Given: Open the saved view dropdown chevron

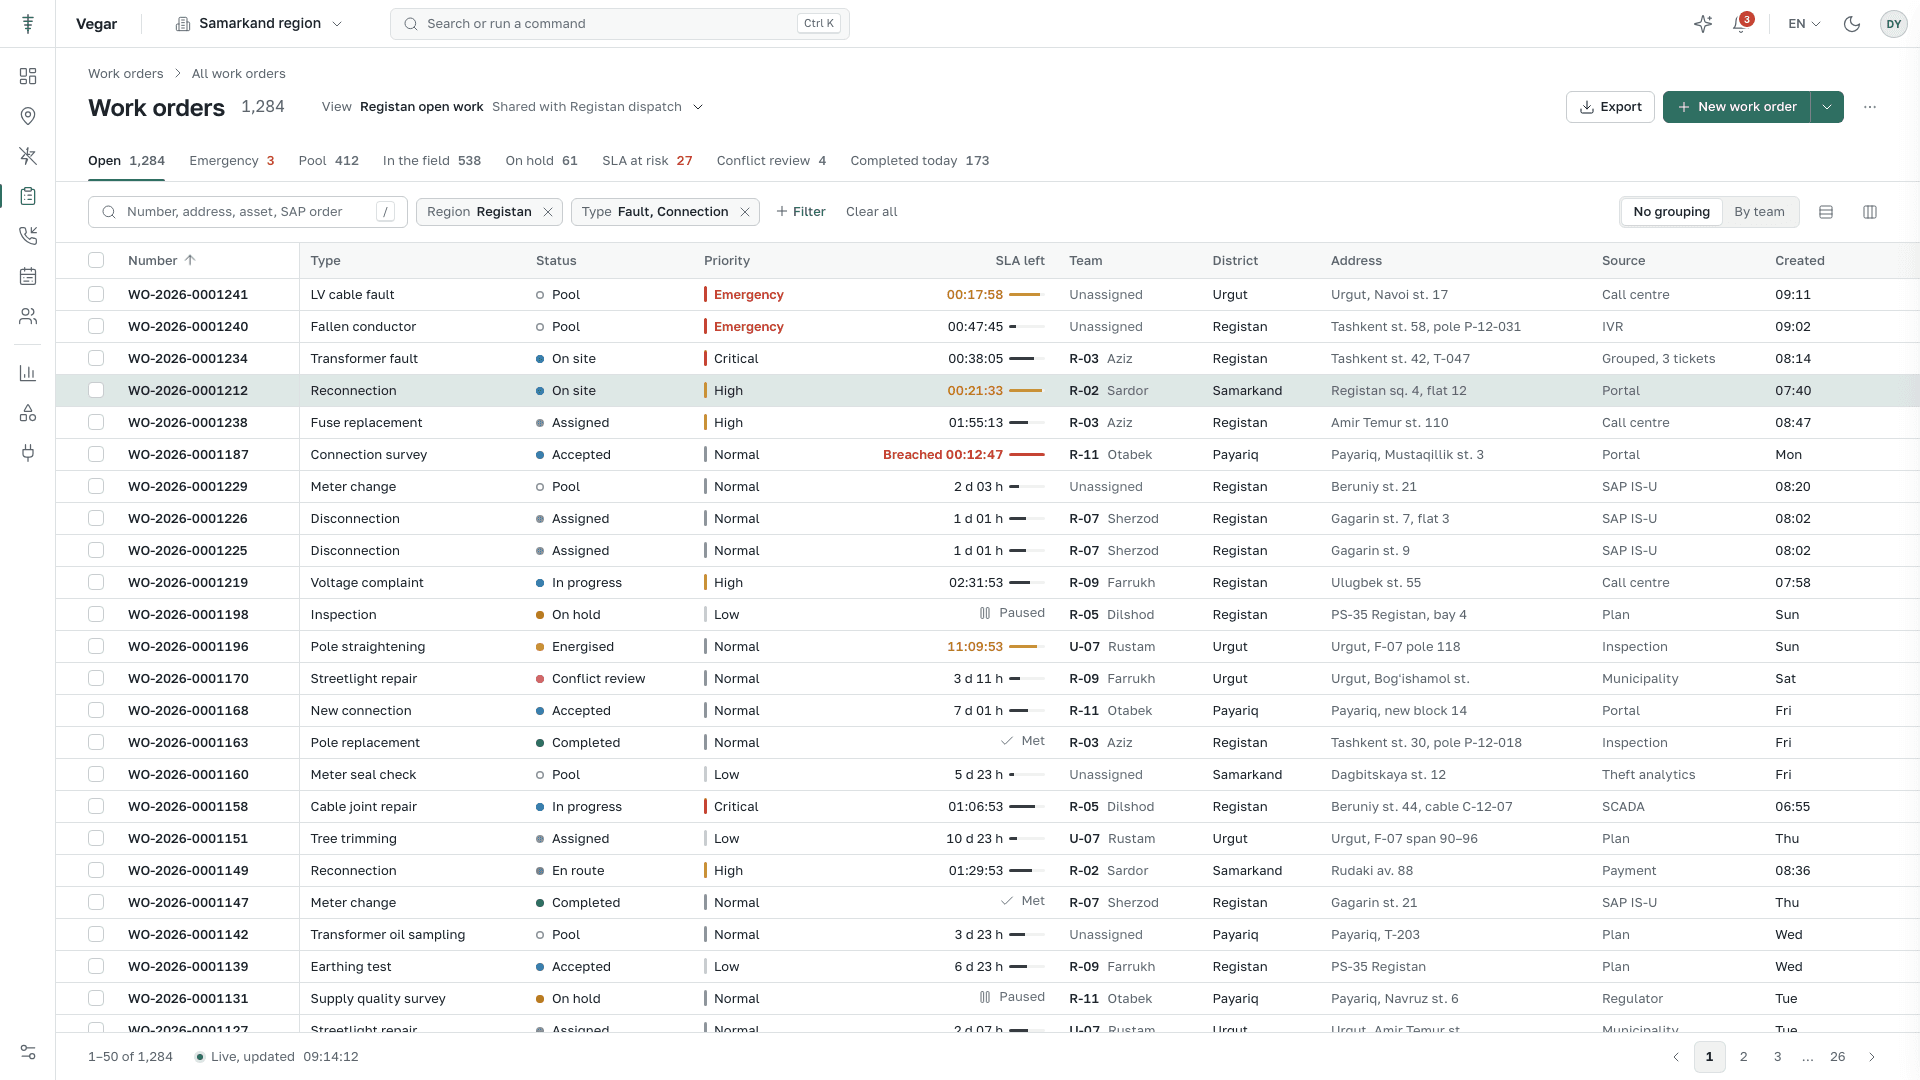Looking at the screenshot, I should [x=698, y=107].
